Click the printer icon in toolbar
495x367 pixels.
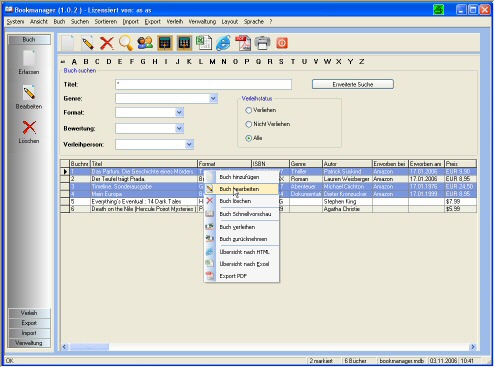262,43
